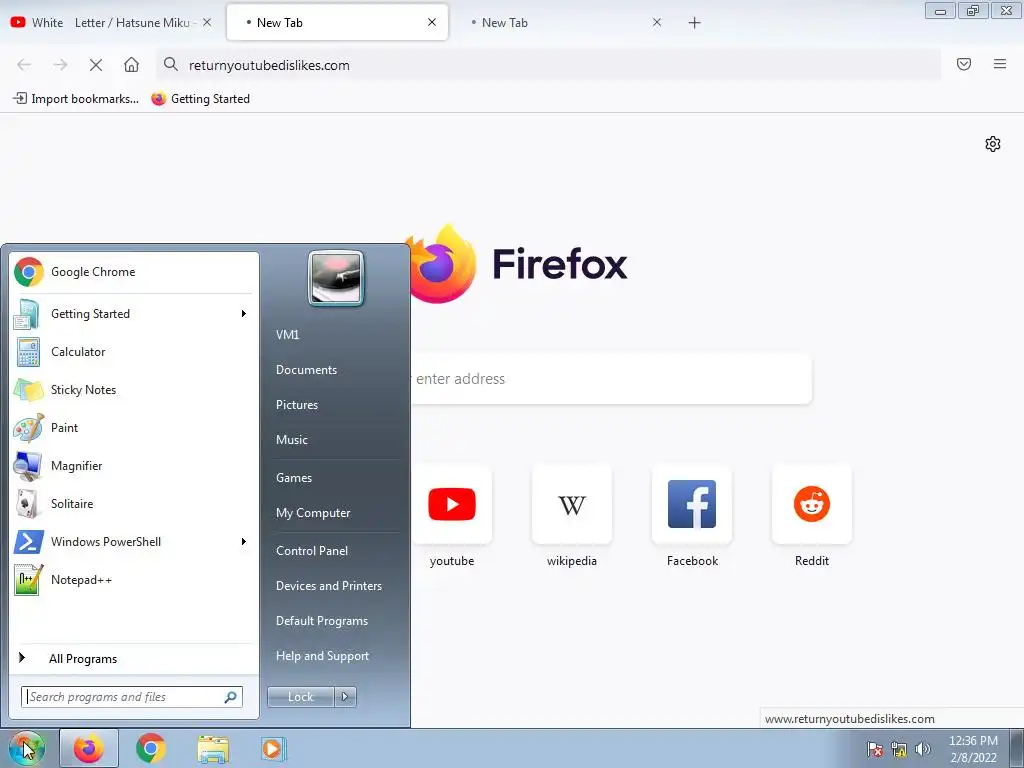
Task: Expand Getting Started submenu arrow
Action: coord(244,313)
